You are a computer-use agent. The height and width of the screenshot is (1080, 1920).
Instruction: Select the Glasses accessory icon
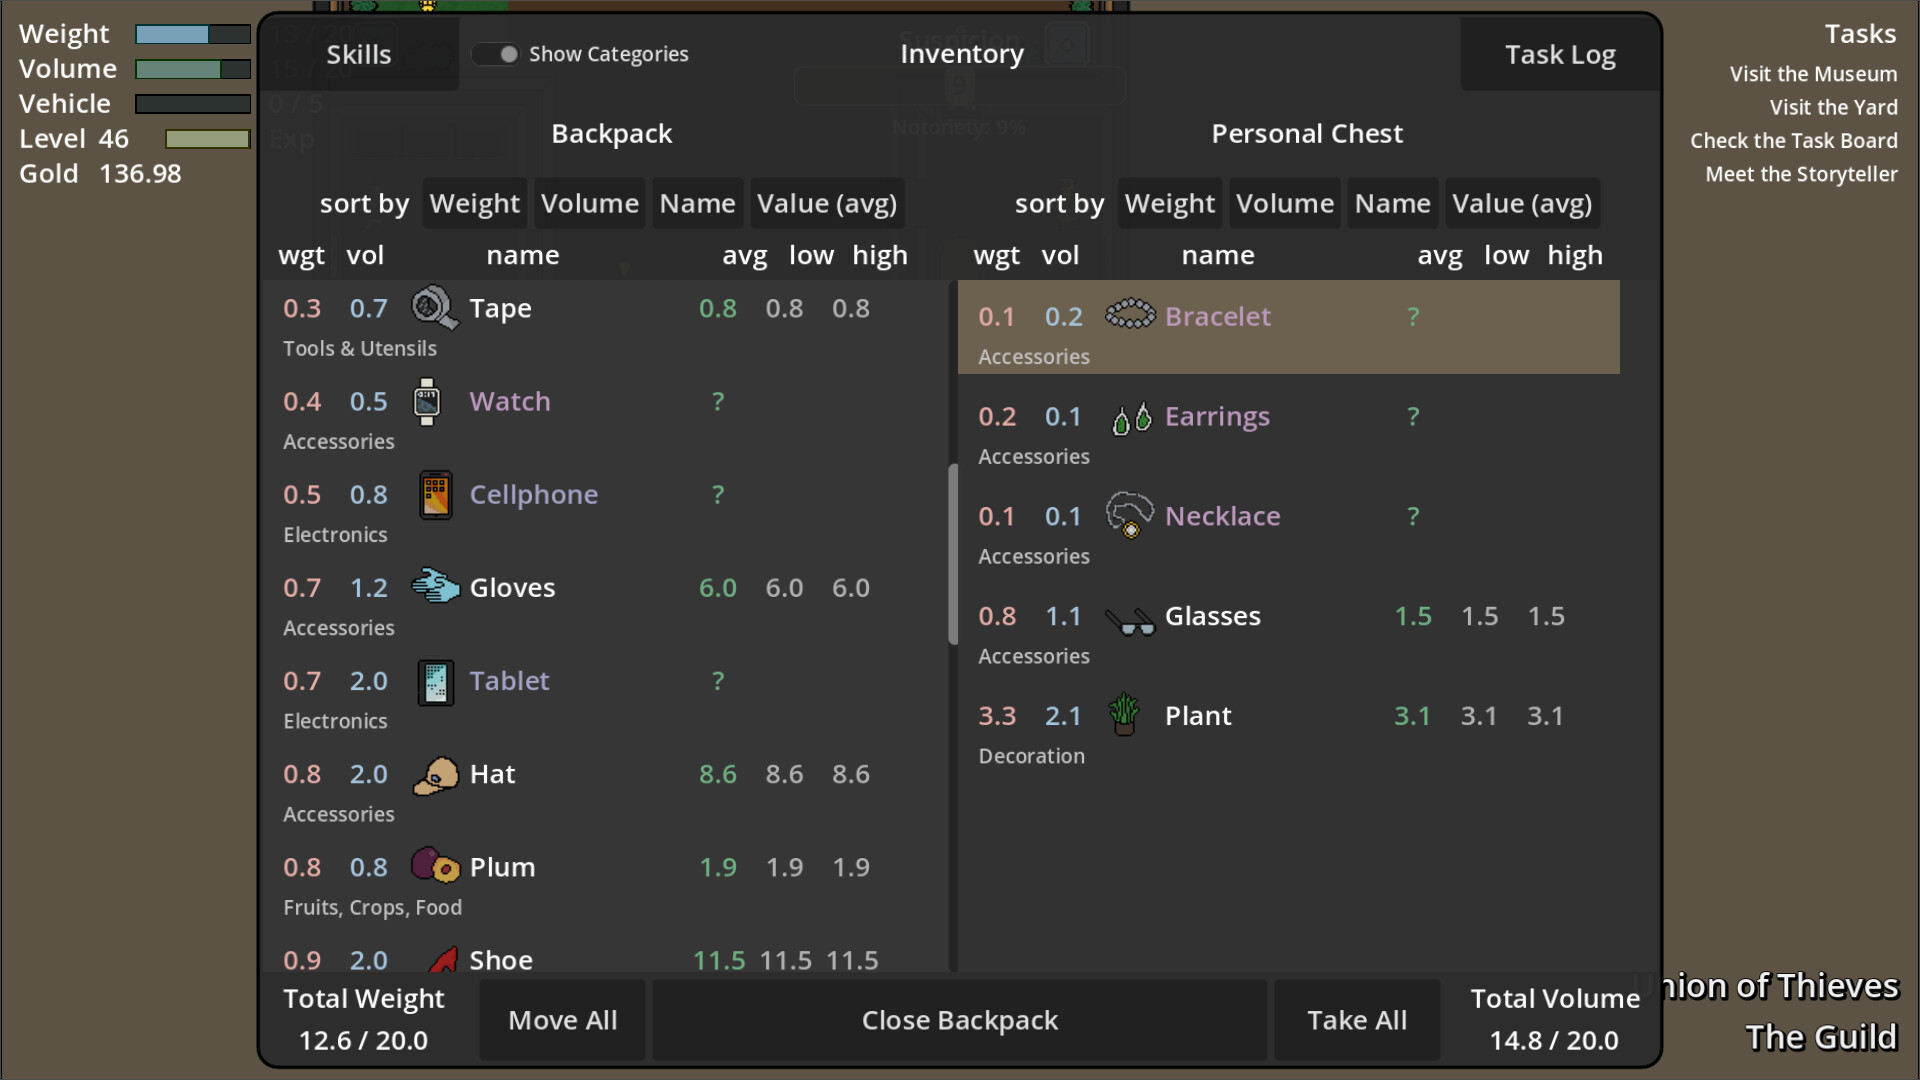click(x=1130, y=616)
